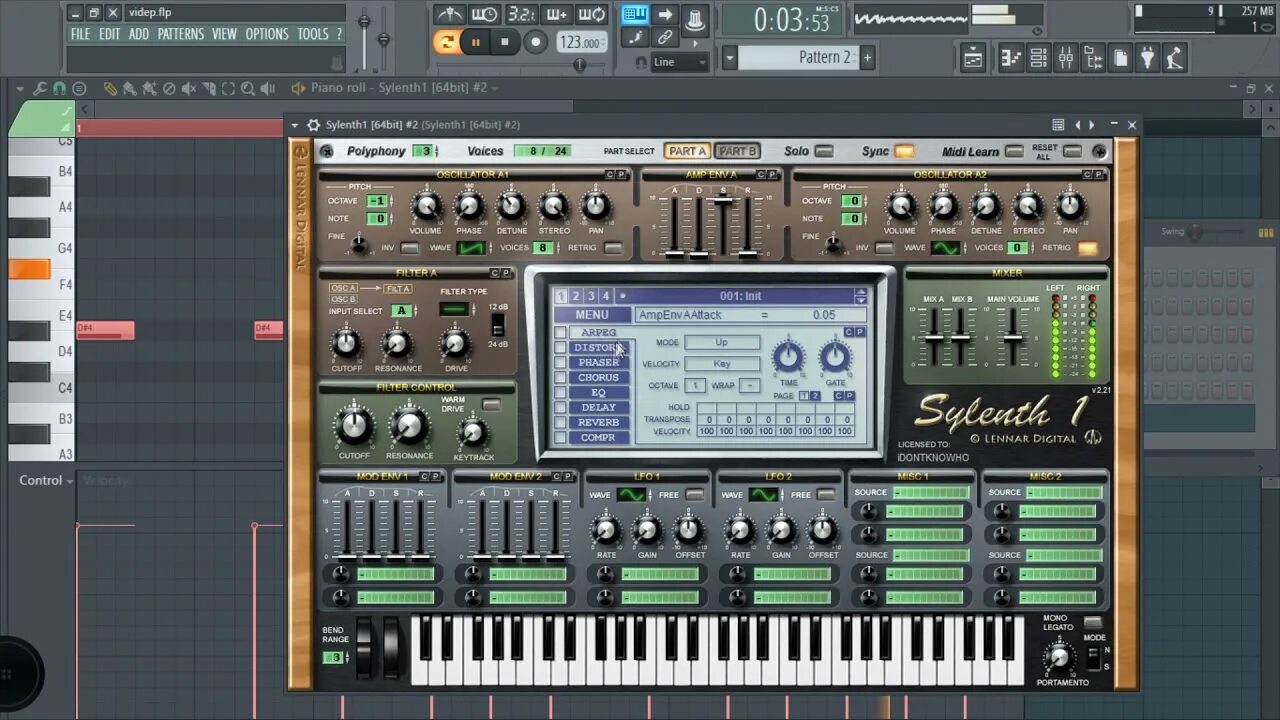The width and height of the screenshot is (1280, 720).
Task: Click the Stop playback button
Action: tap(504, 42)
